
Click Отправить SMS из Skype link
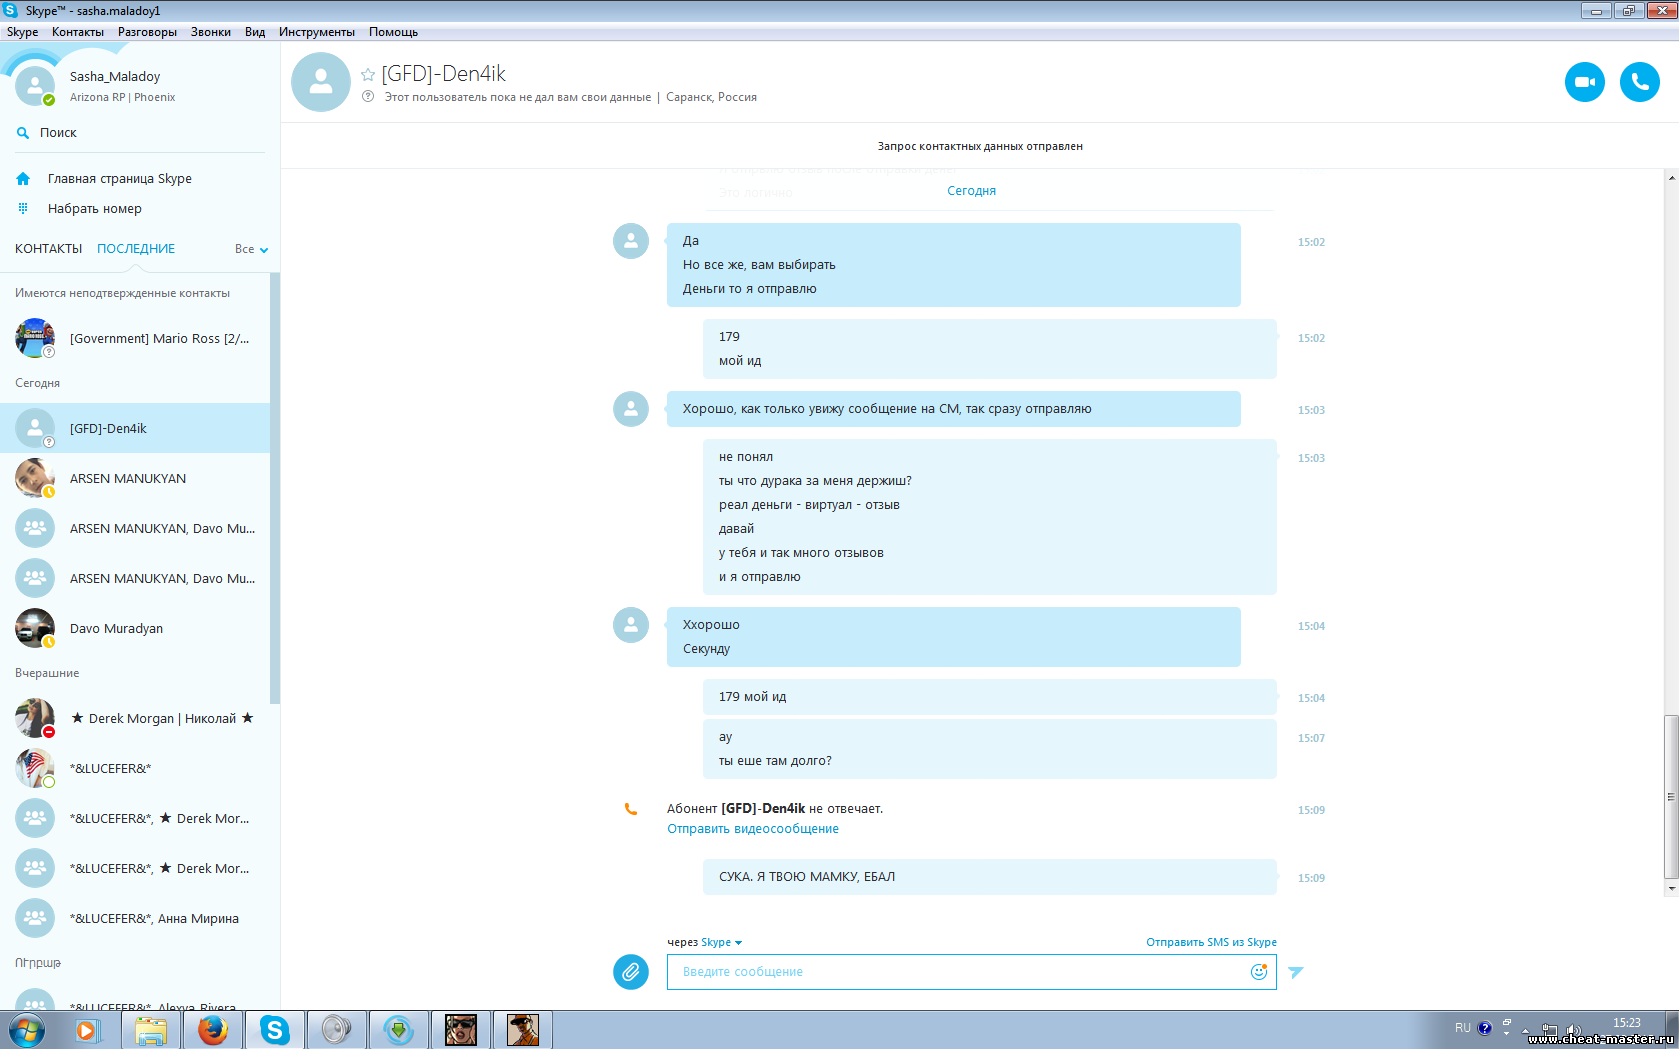pyautogui.click(x=1211, y=942)
